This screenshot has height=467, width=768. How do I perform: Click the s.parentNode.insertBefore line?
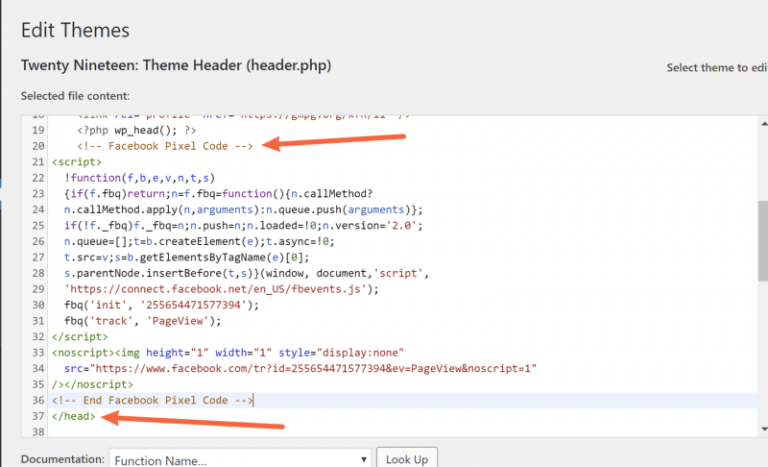[x=246, y=273]
